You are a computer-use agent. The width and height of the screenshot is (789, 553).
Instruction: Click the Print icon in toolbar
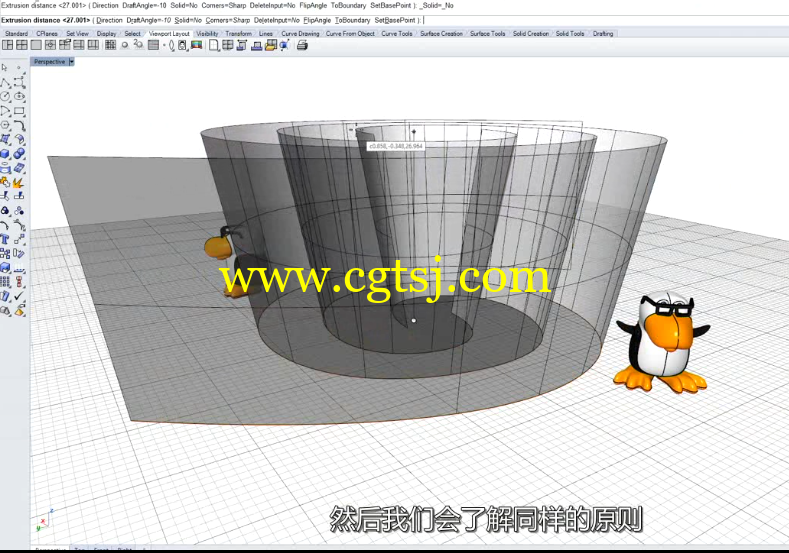302,46
